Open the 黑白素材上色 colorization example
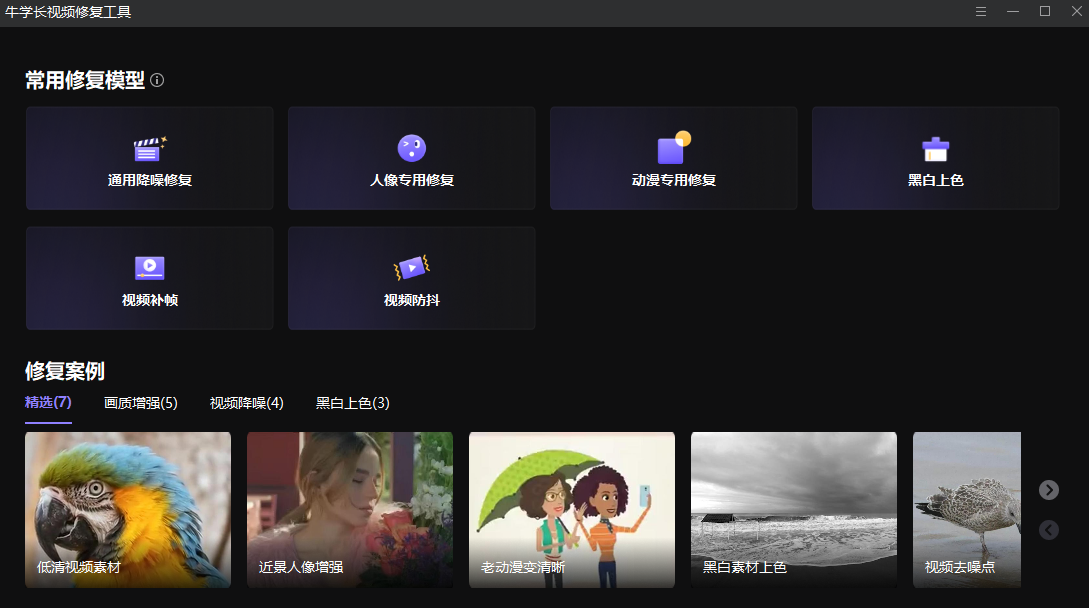 tap(793, 510)
